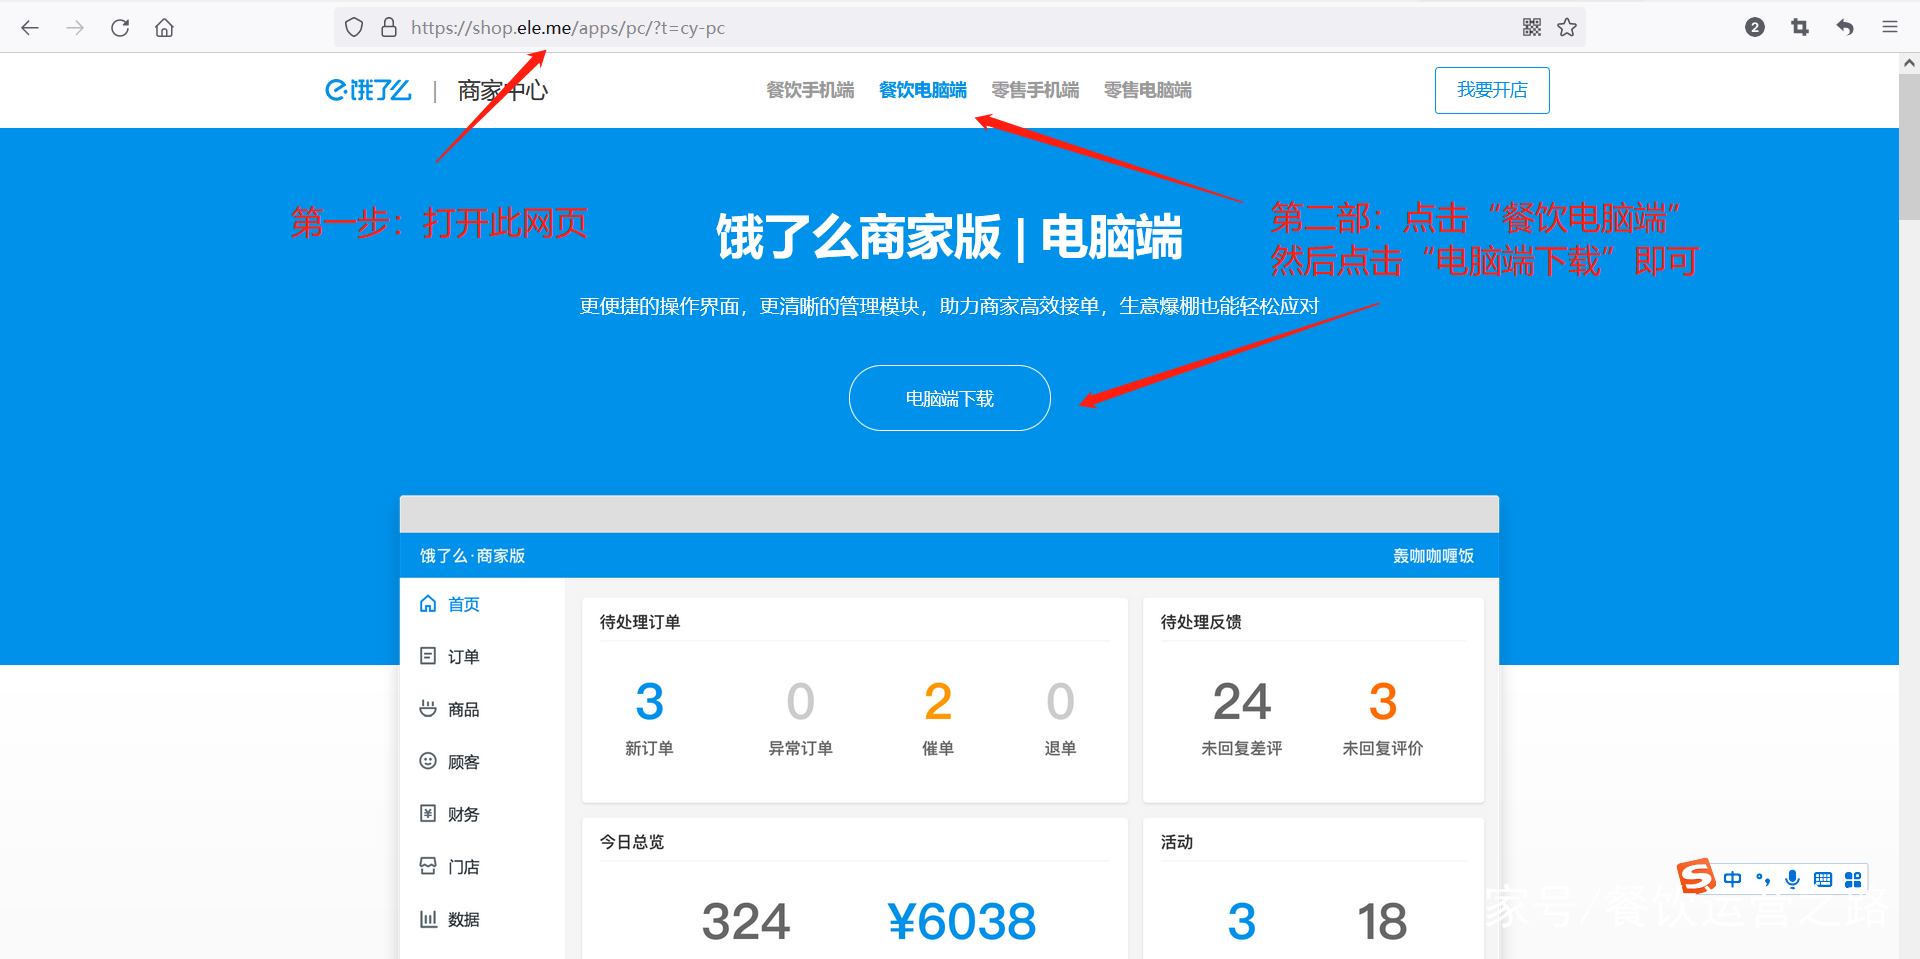The width and height of the screenshot is (1920, 959).
Task: Click the shop name 轰咖咖喱饭
Action: [1433, 556]
